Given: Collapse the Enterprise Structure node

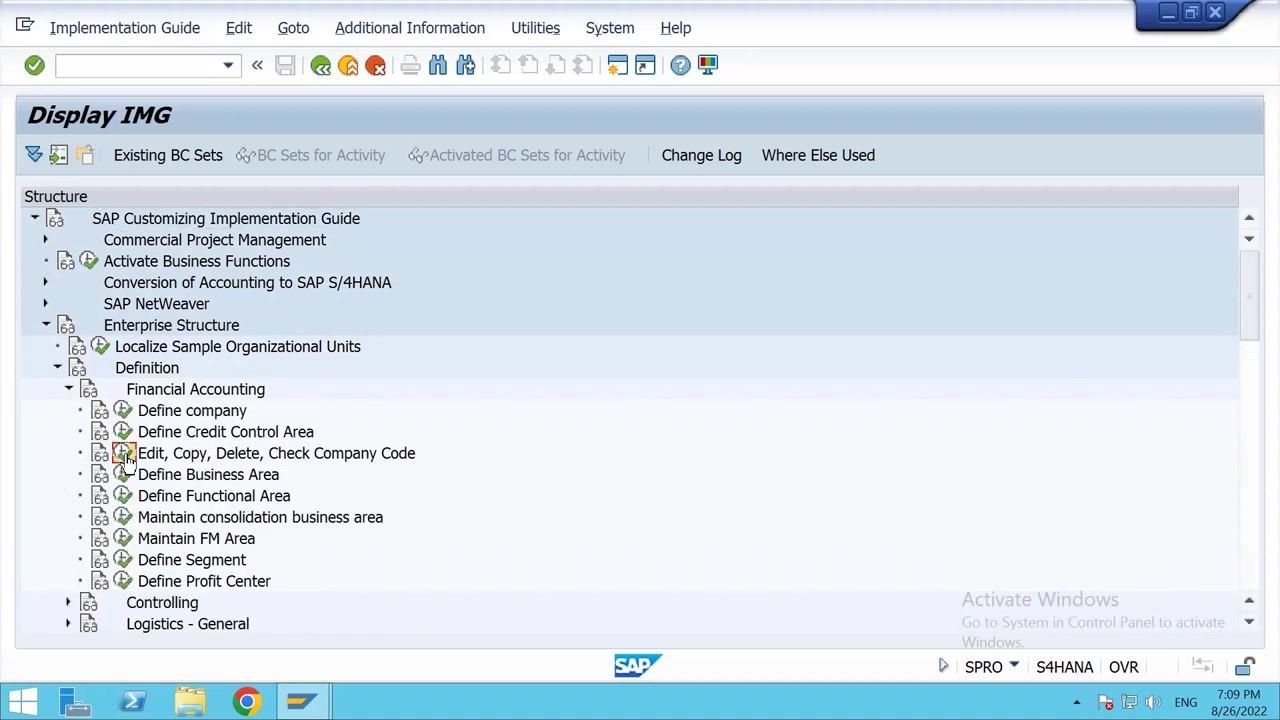Looking at the screenshot, I should (x=46, y=325).
